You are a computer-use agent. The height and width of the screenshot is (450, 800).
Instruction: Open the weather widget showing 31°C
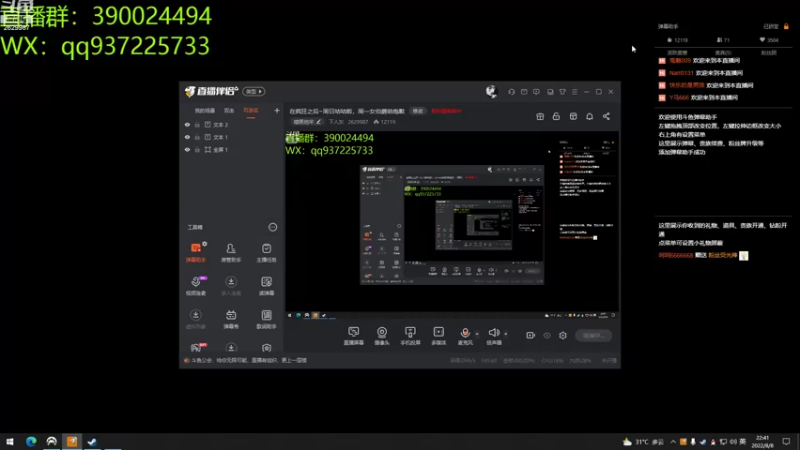click(x=643, y=442)
